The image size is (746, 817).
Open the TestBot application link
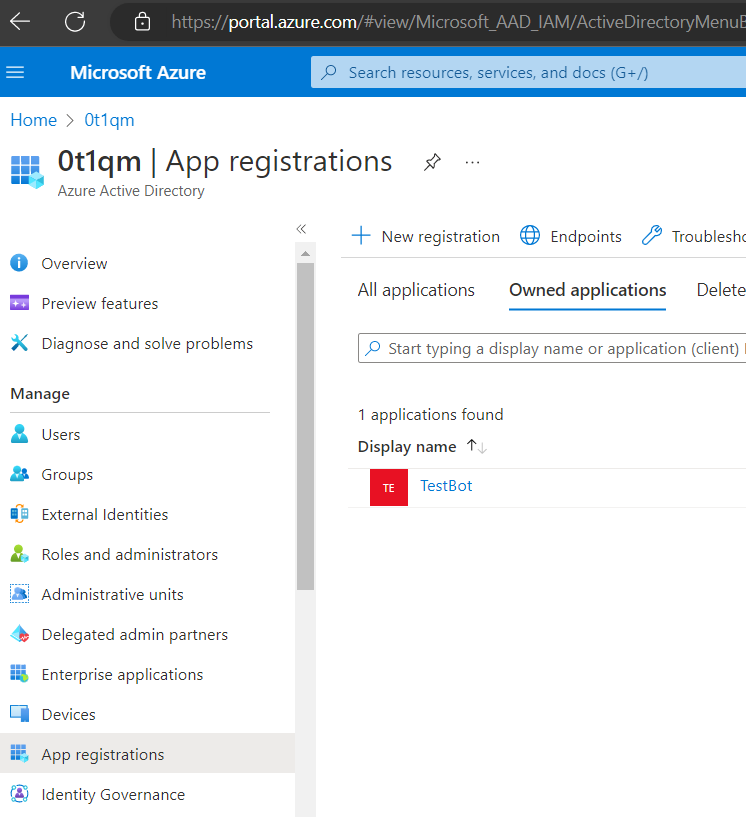[x=446, y=486]
